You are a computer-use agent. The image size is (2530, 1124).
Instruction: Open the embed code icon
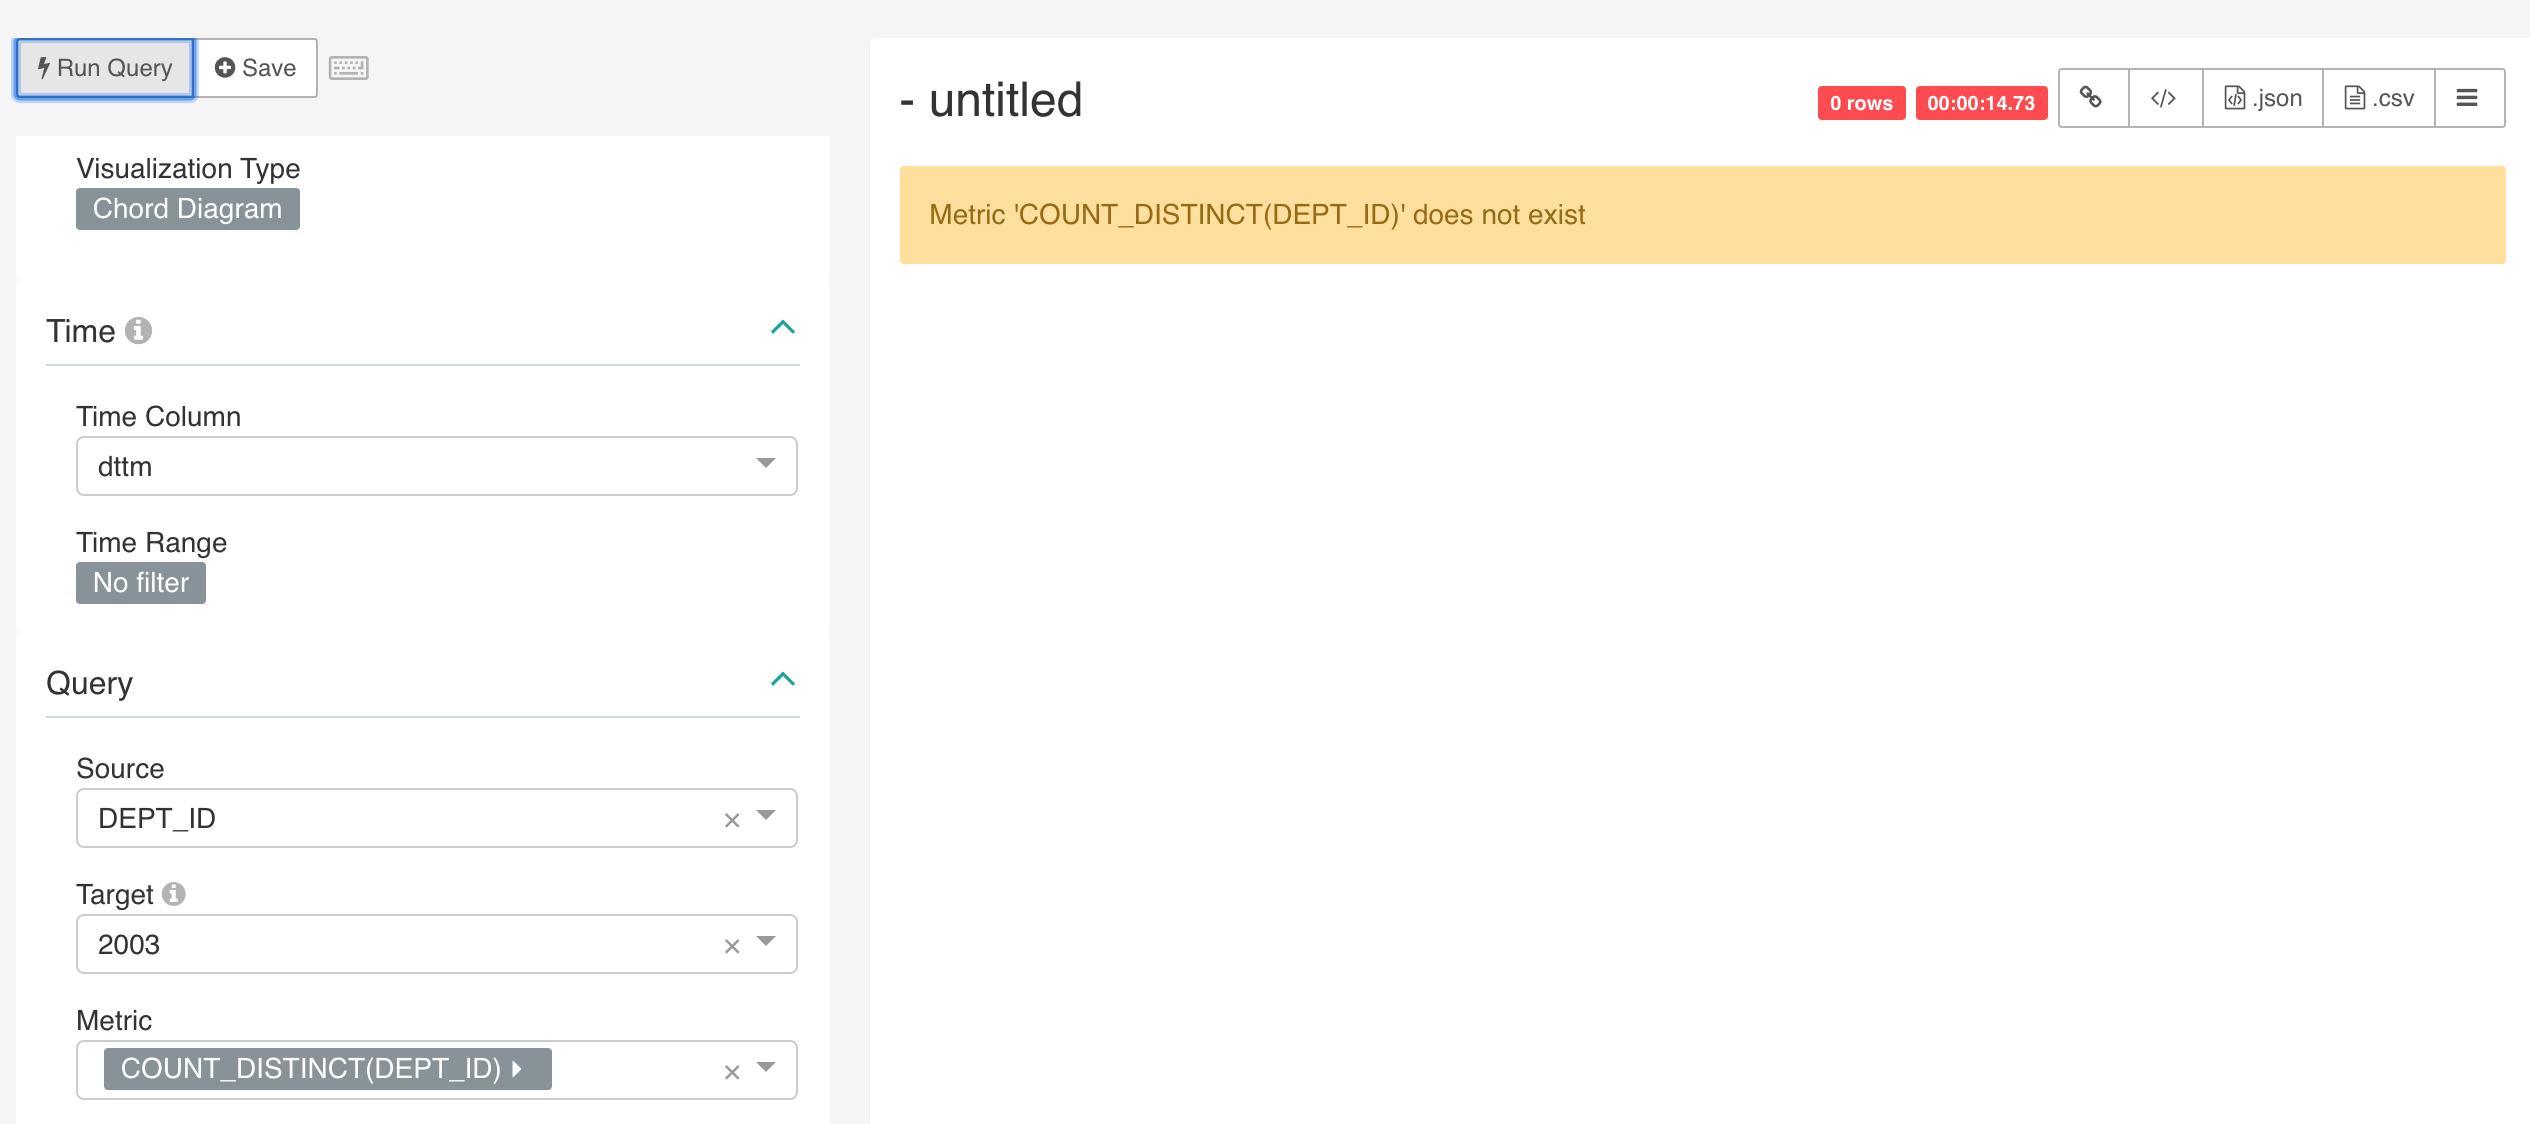click(x=2164, y=98)
